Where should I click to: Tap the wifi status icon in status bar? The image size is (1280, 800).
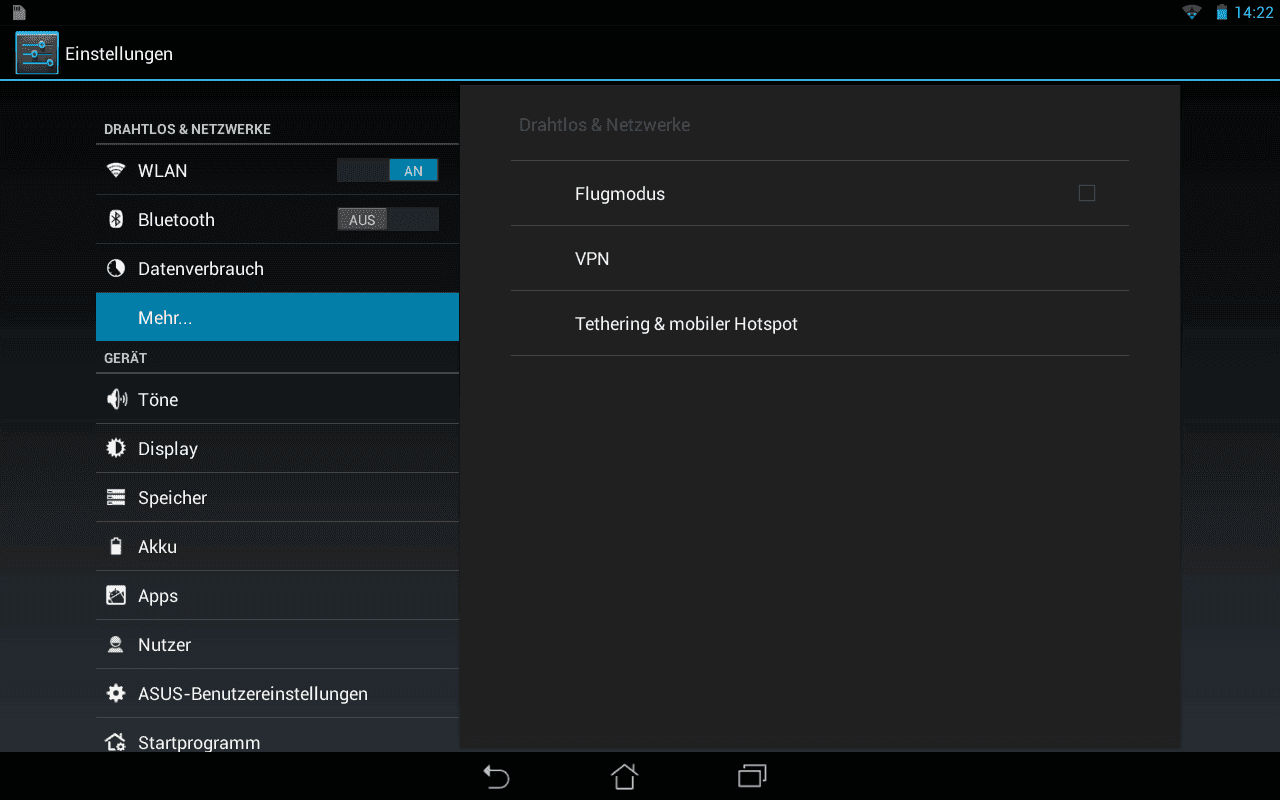click(x=1191, y=12)
